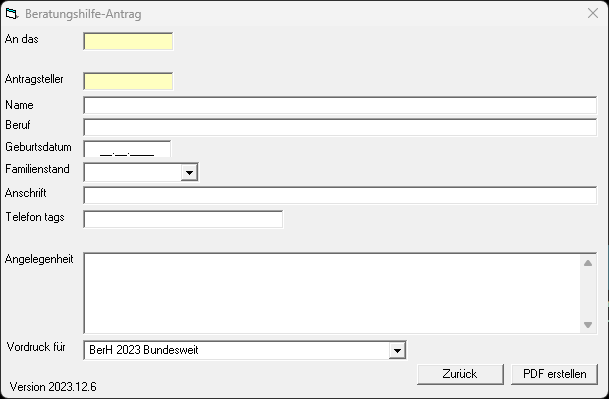Focus the Anschrift text field
Viewport: 609px width, 399px height.
(x=340, y=195)
